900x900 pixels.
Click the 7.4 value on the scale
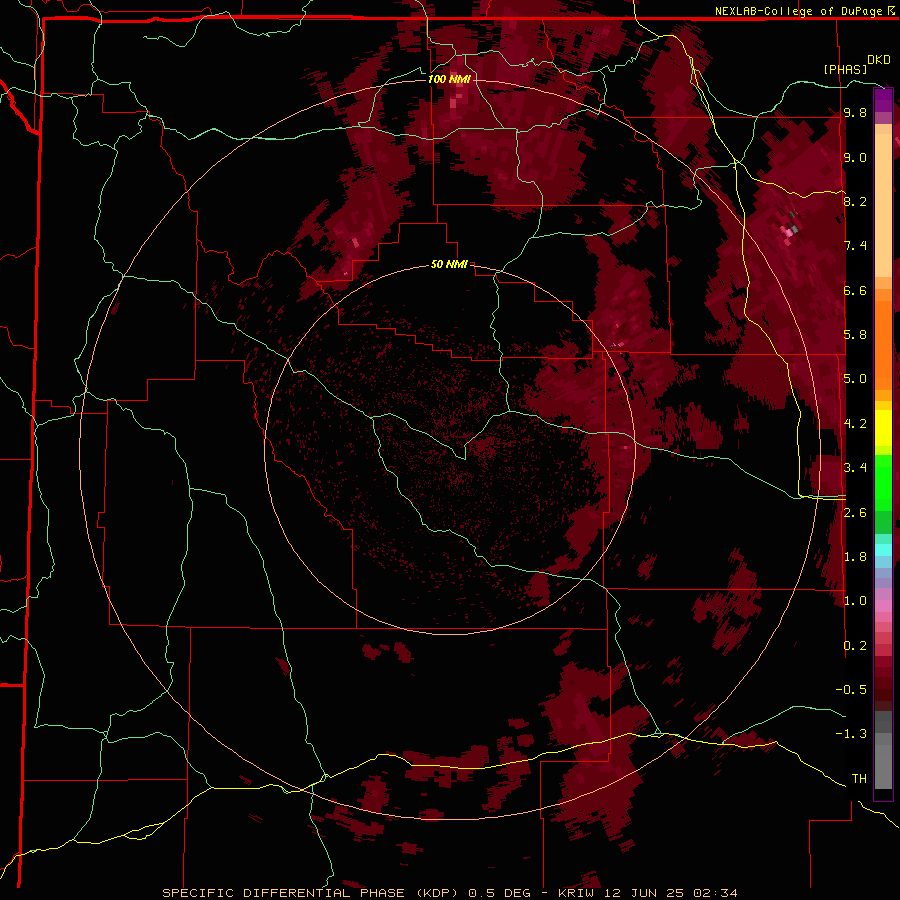click(x=855, y=246)
